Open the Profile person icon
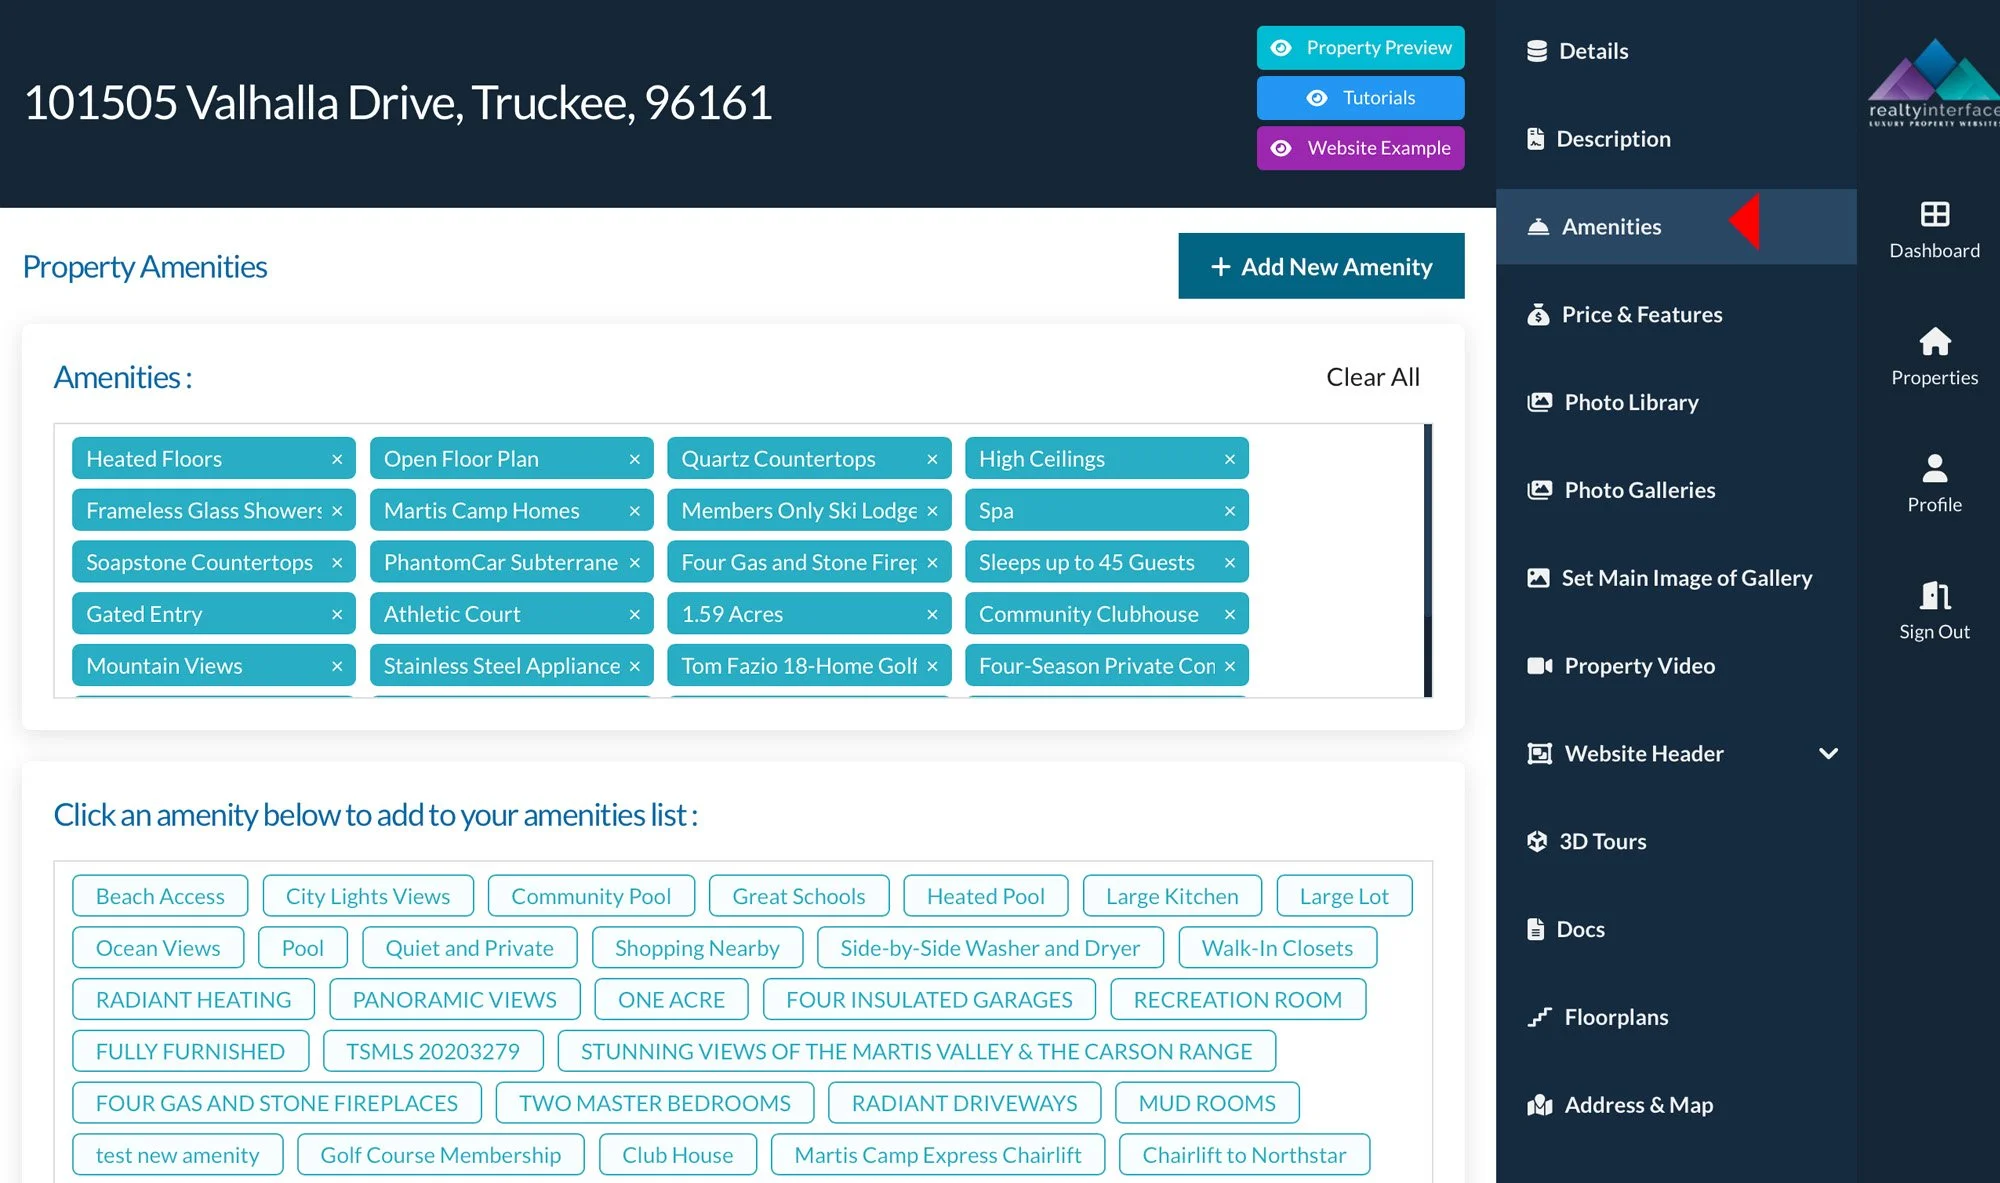This screenshot has width=2000, height=1183. coord(1934,468)
